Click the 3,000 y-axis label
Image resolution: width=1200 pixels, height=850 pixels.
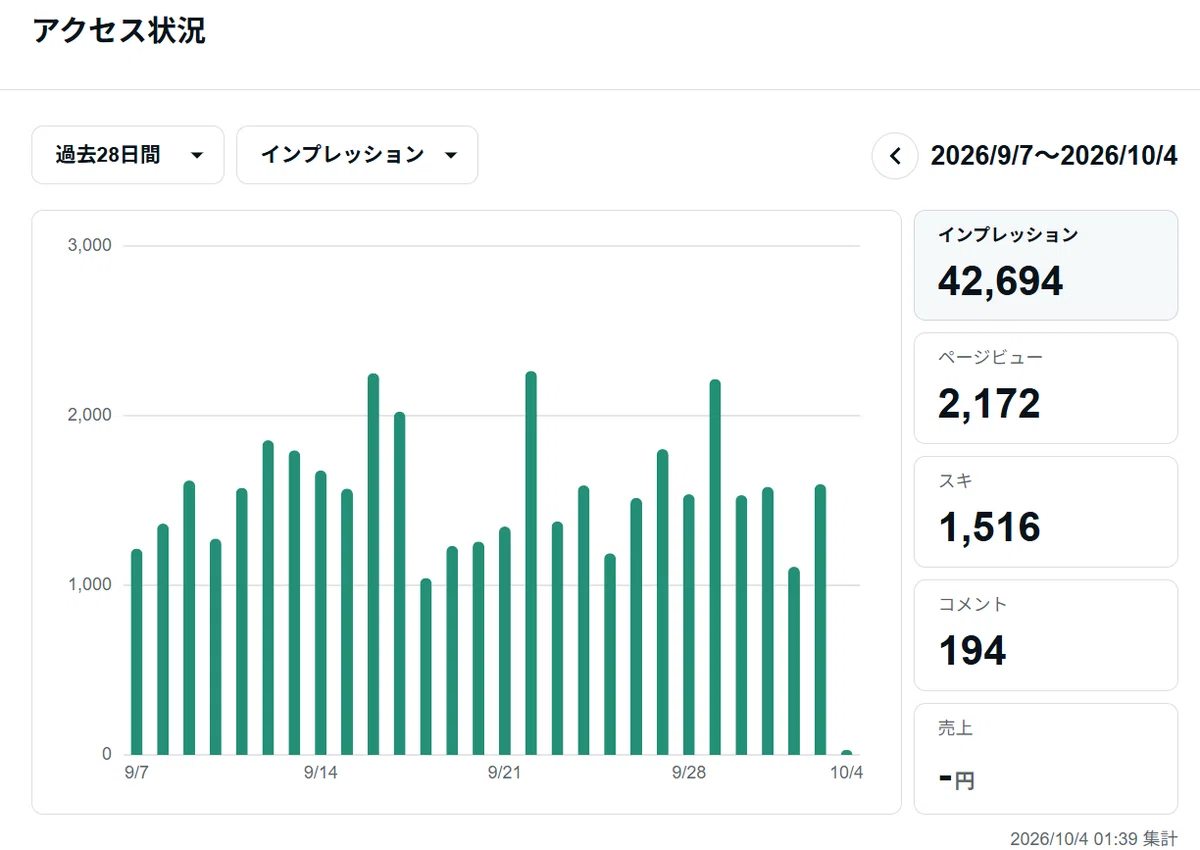[90, 246]
